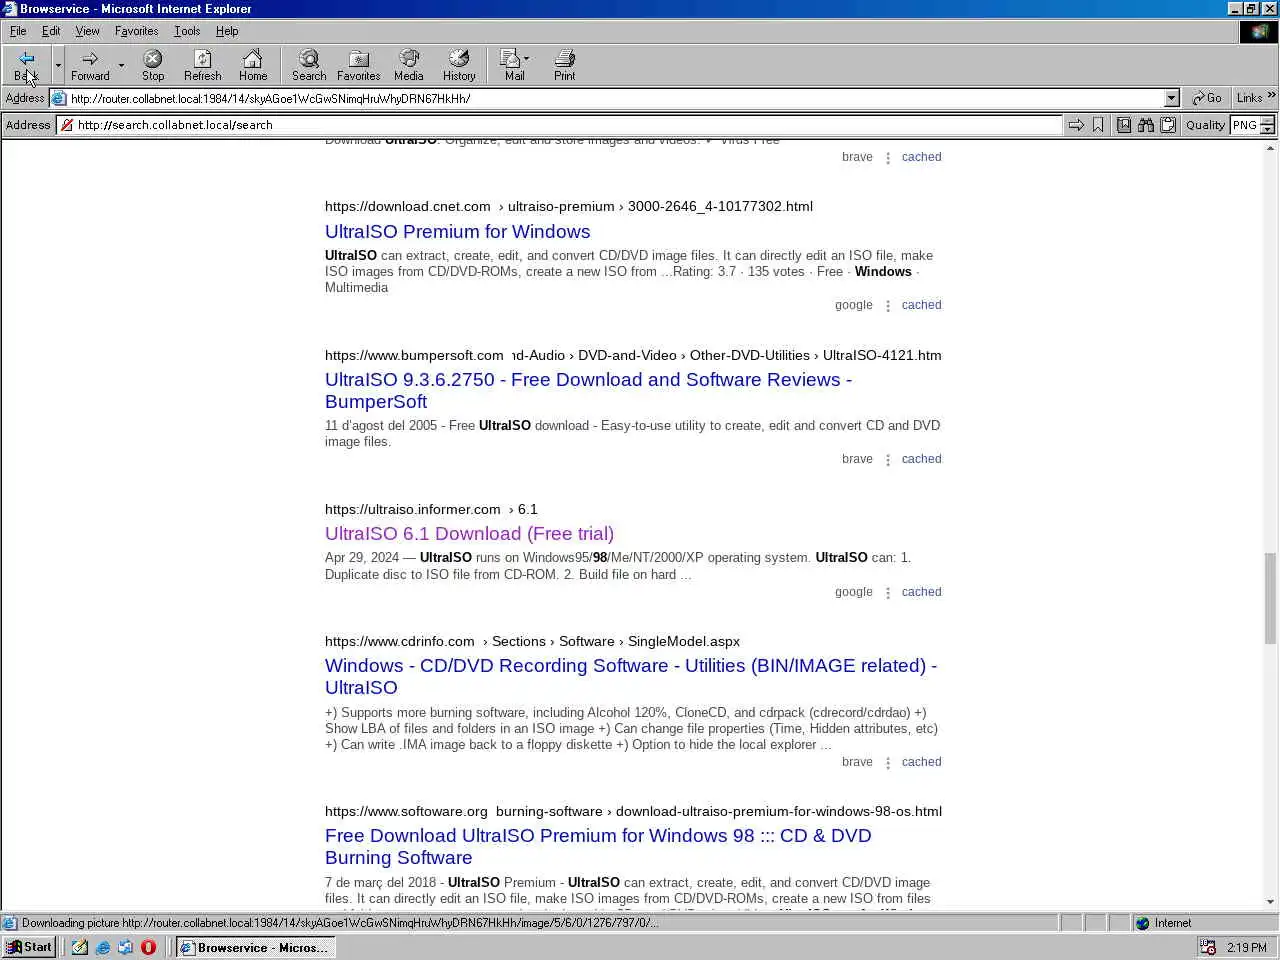The height and width of the screenshot is (960, 1280).
Task: Click the notepad quick launch icon
Action: (x=80, y=947)
